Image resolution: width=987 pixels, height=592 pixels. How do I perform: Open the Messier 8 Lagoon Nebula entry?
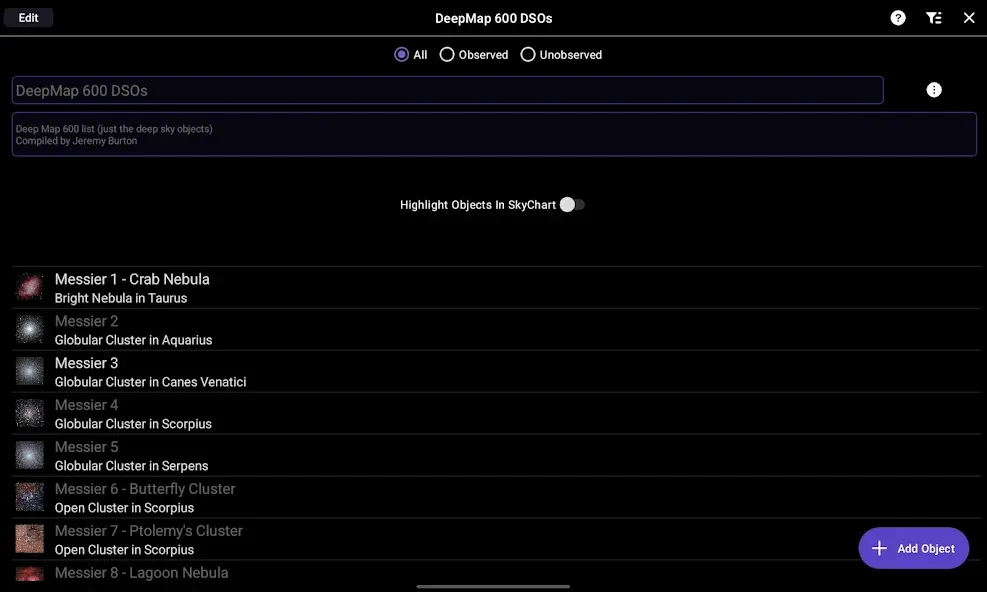tap(496, 572)
